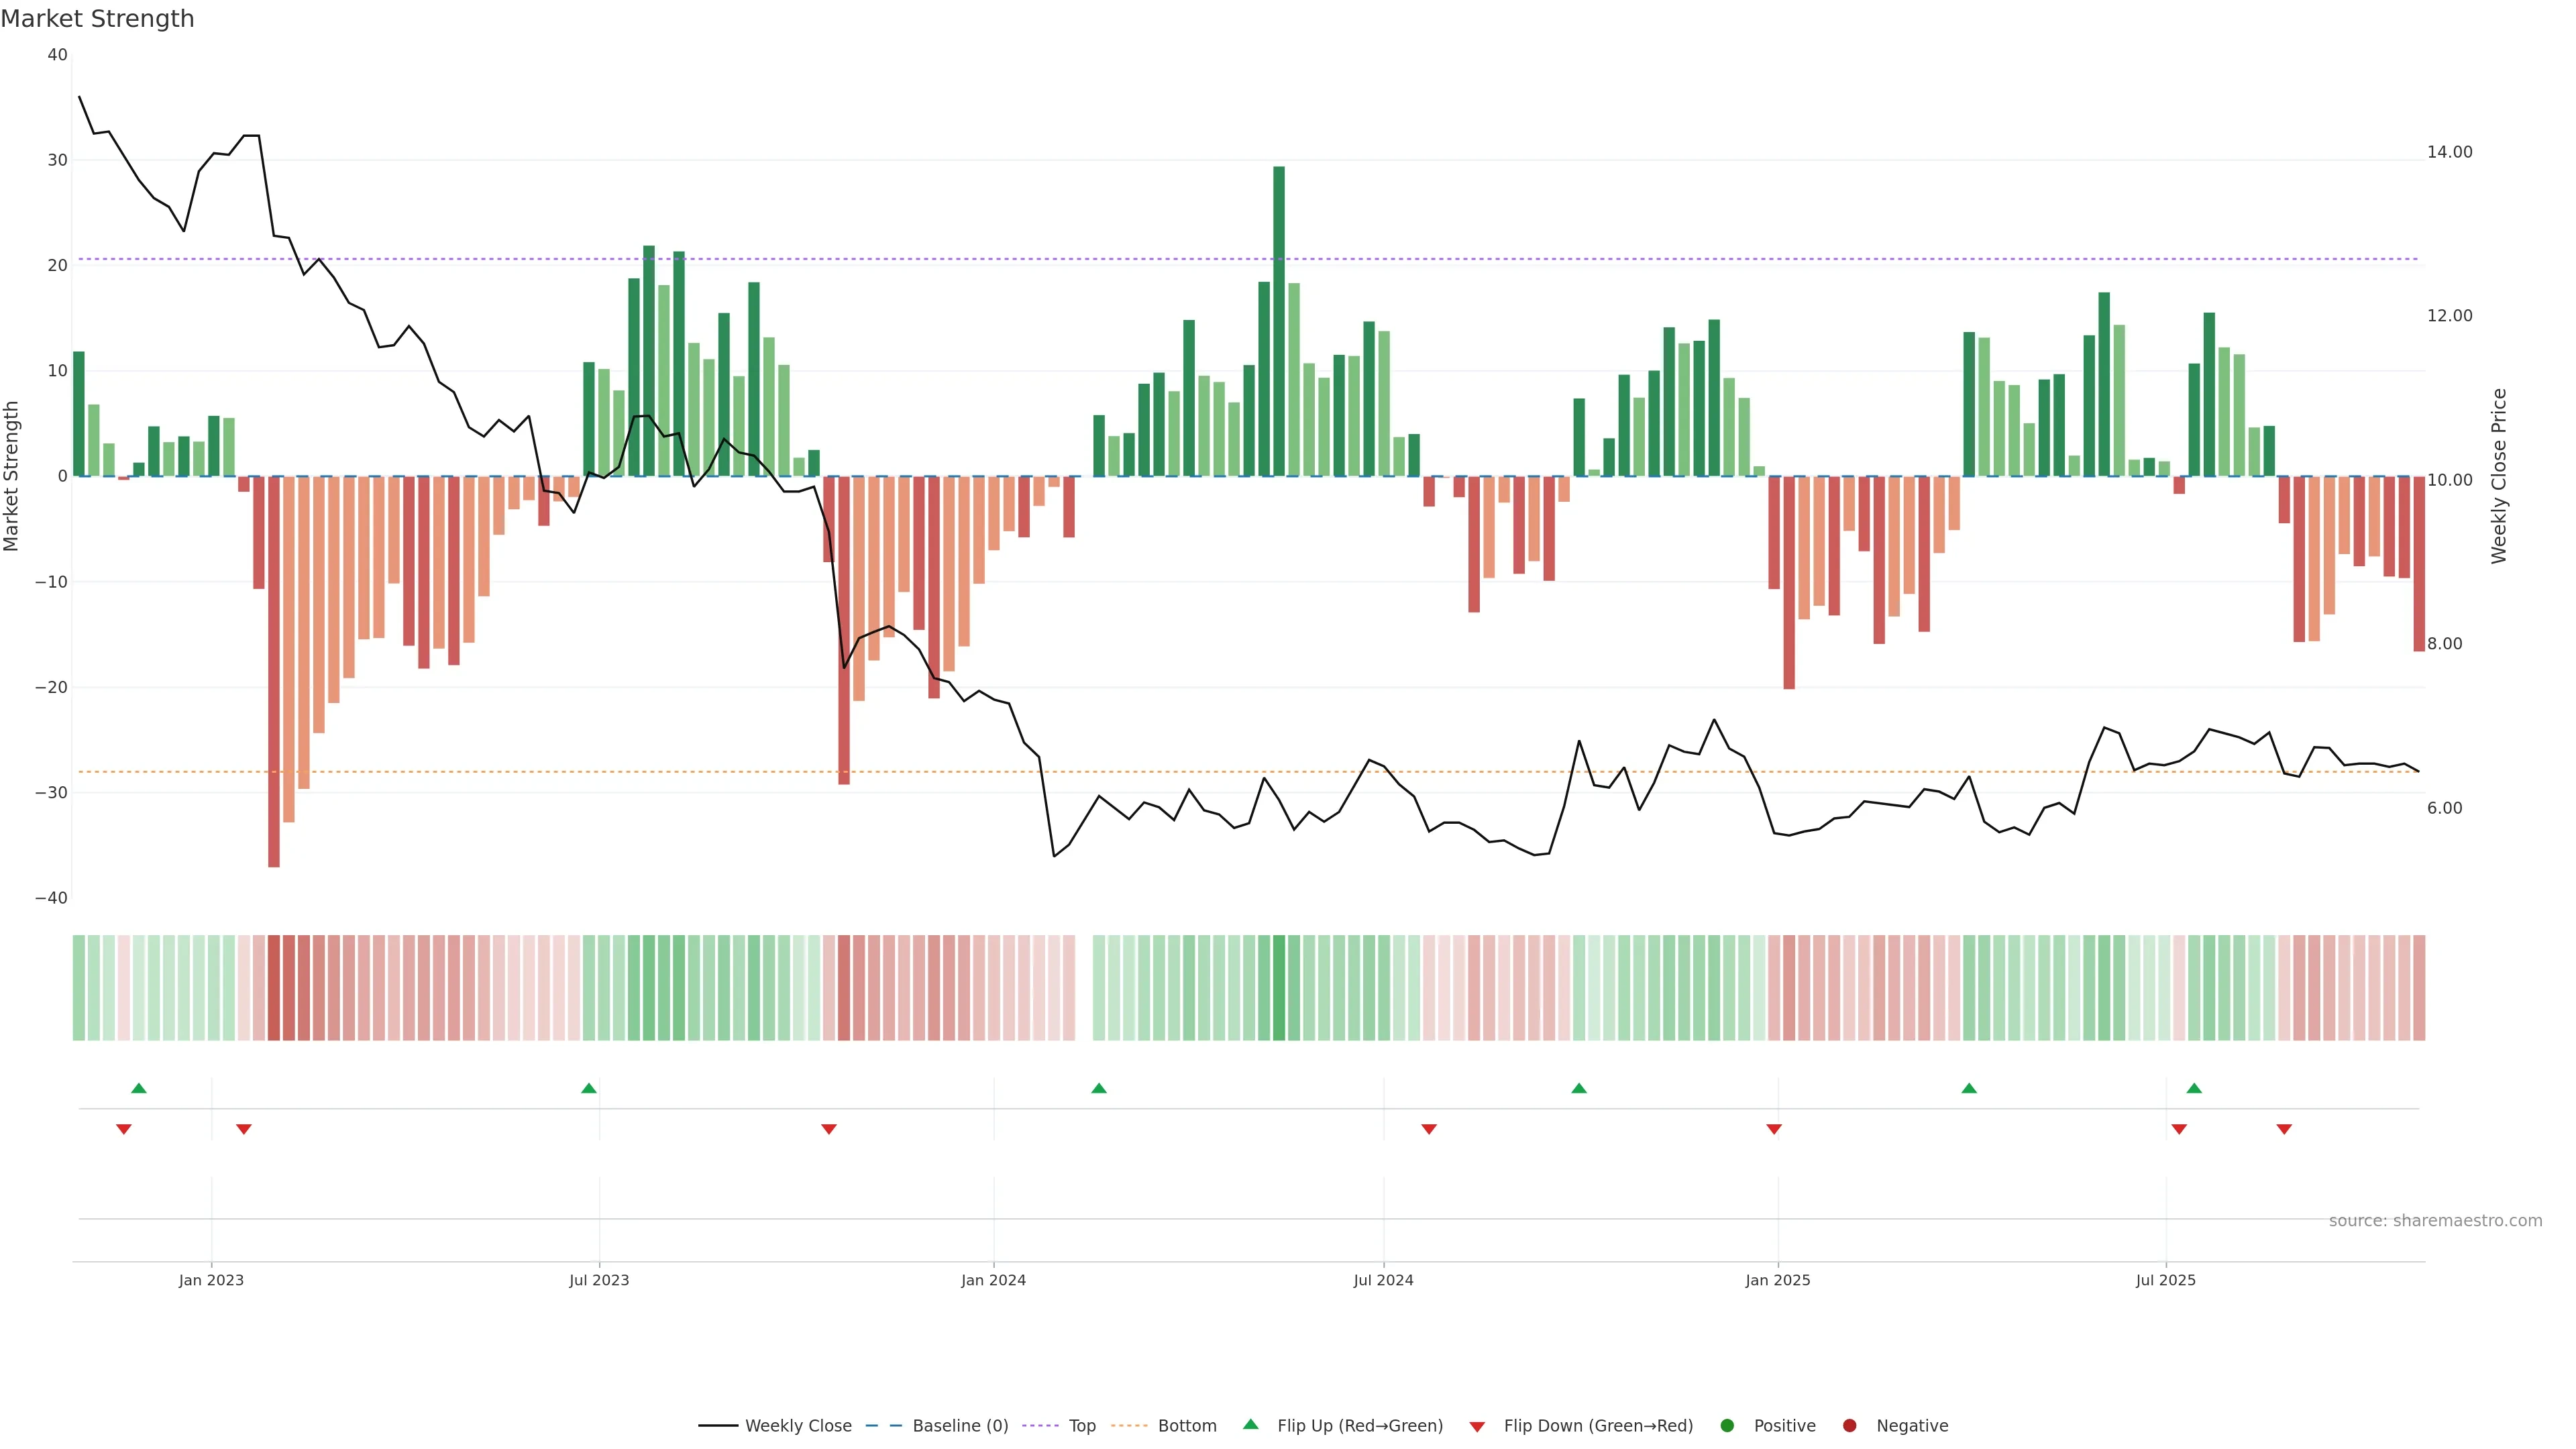The height and width of the screenshot is (1449, 2576).
Task: Click the Jul 2025 x-axis label
Action: [x=2165, y=1280]
